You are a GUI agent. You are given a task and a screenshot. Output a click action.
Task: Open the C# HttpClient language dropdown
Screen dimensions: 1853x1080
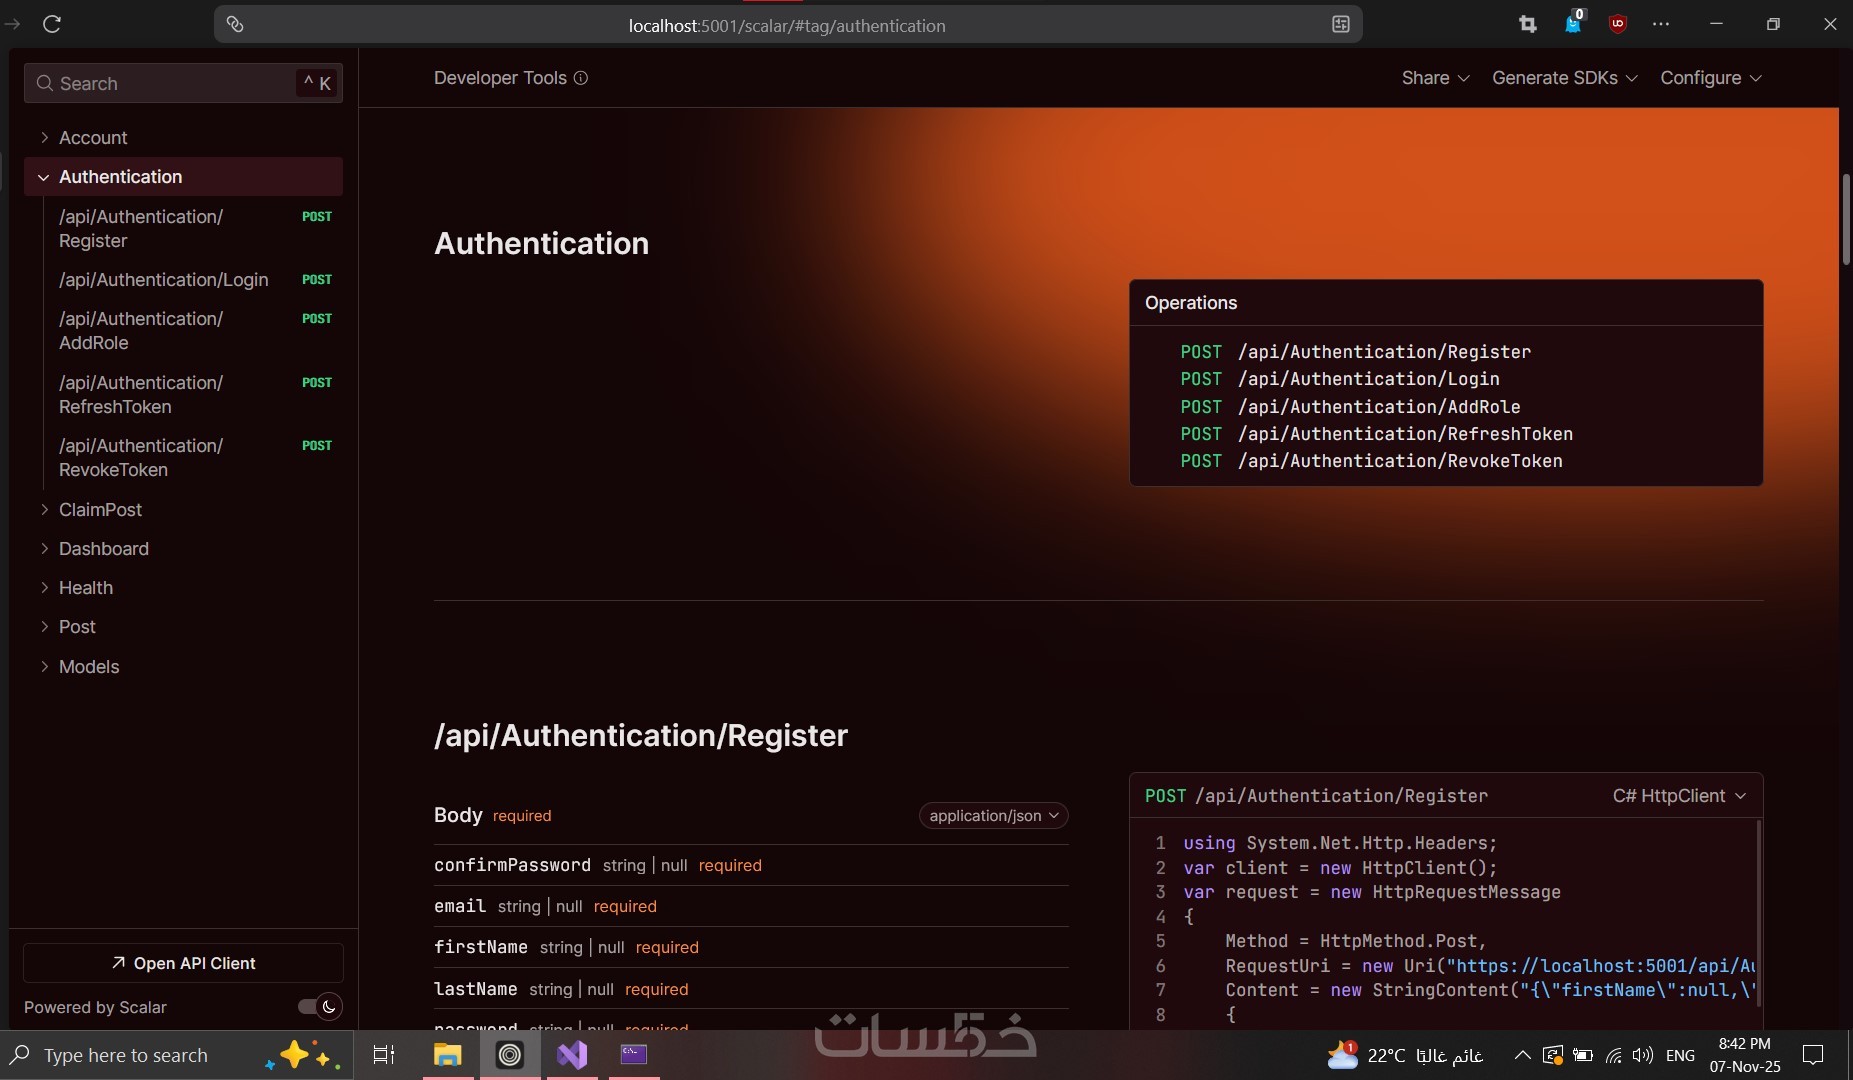point(1680,796)
